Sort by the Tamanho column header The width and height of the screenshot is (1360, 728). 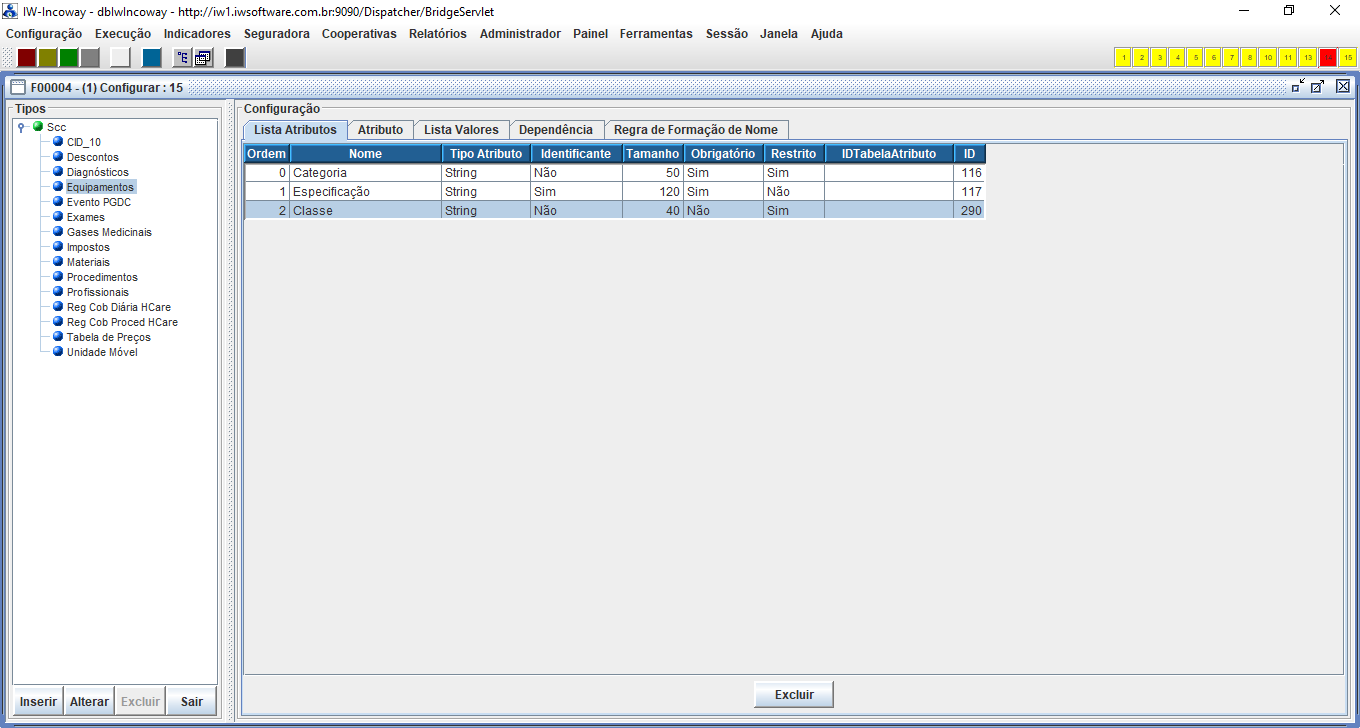(652, 154)
